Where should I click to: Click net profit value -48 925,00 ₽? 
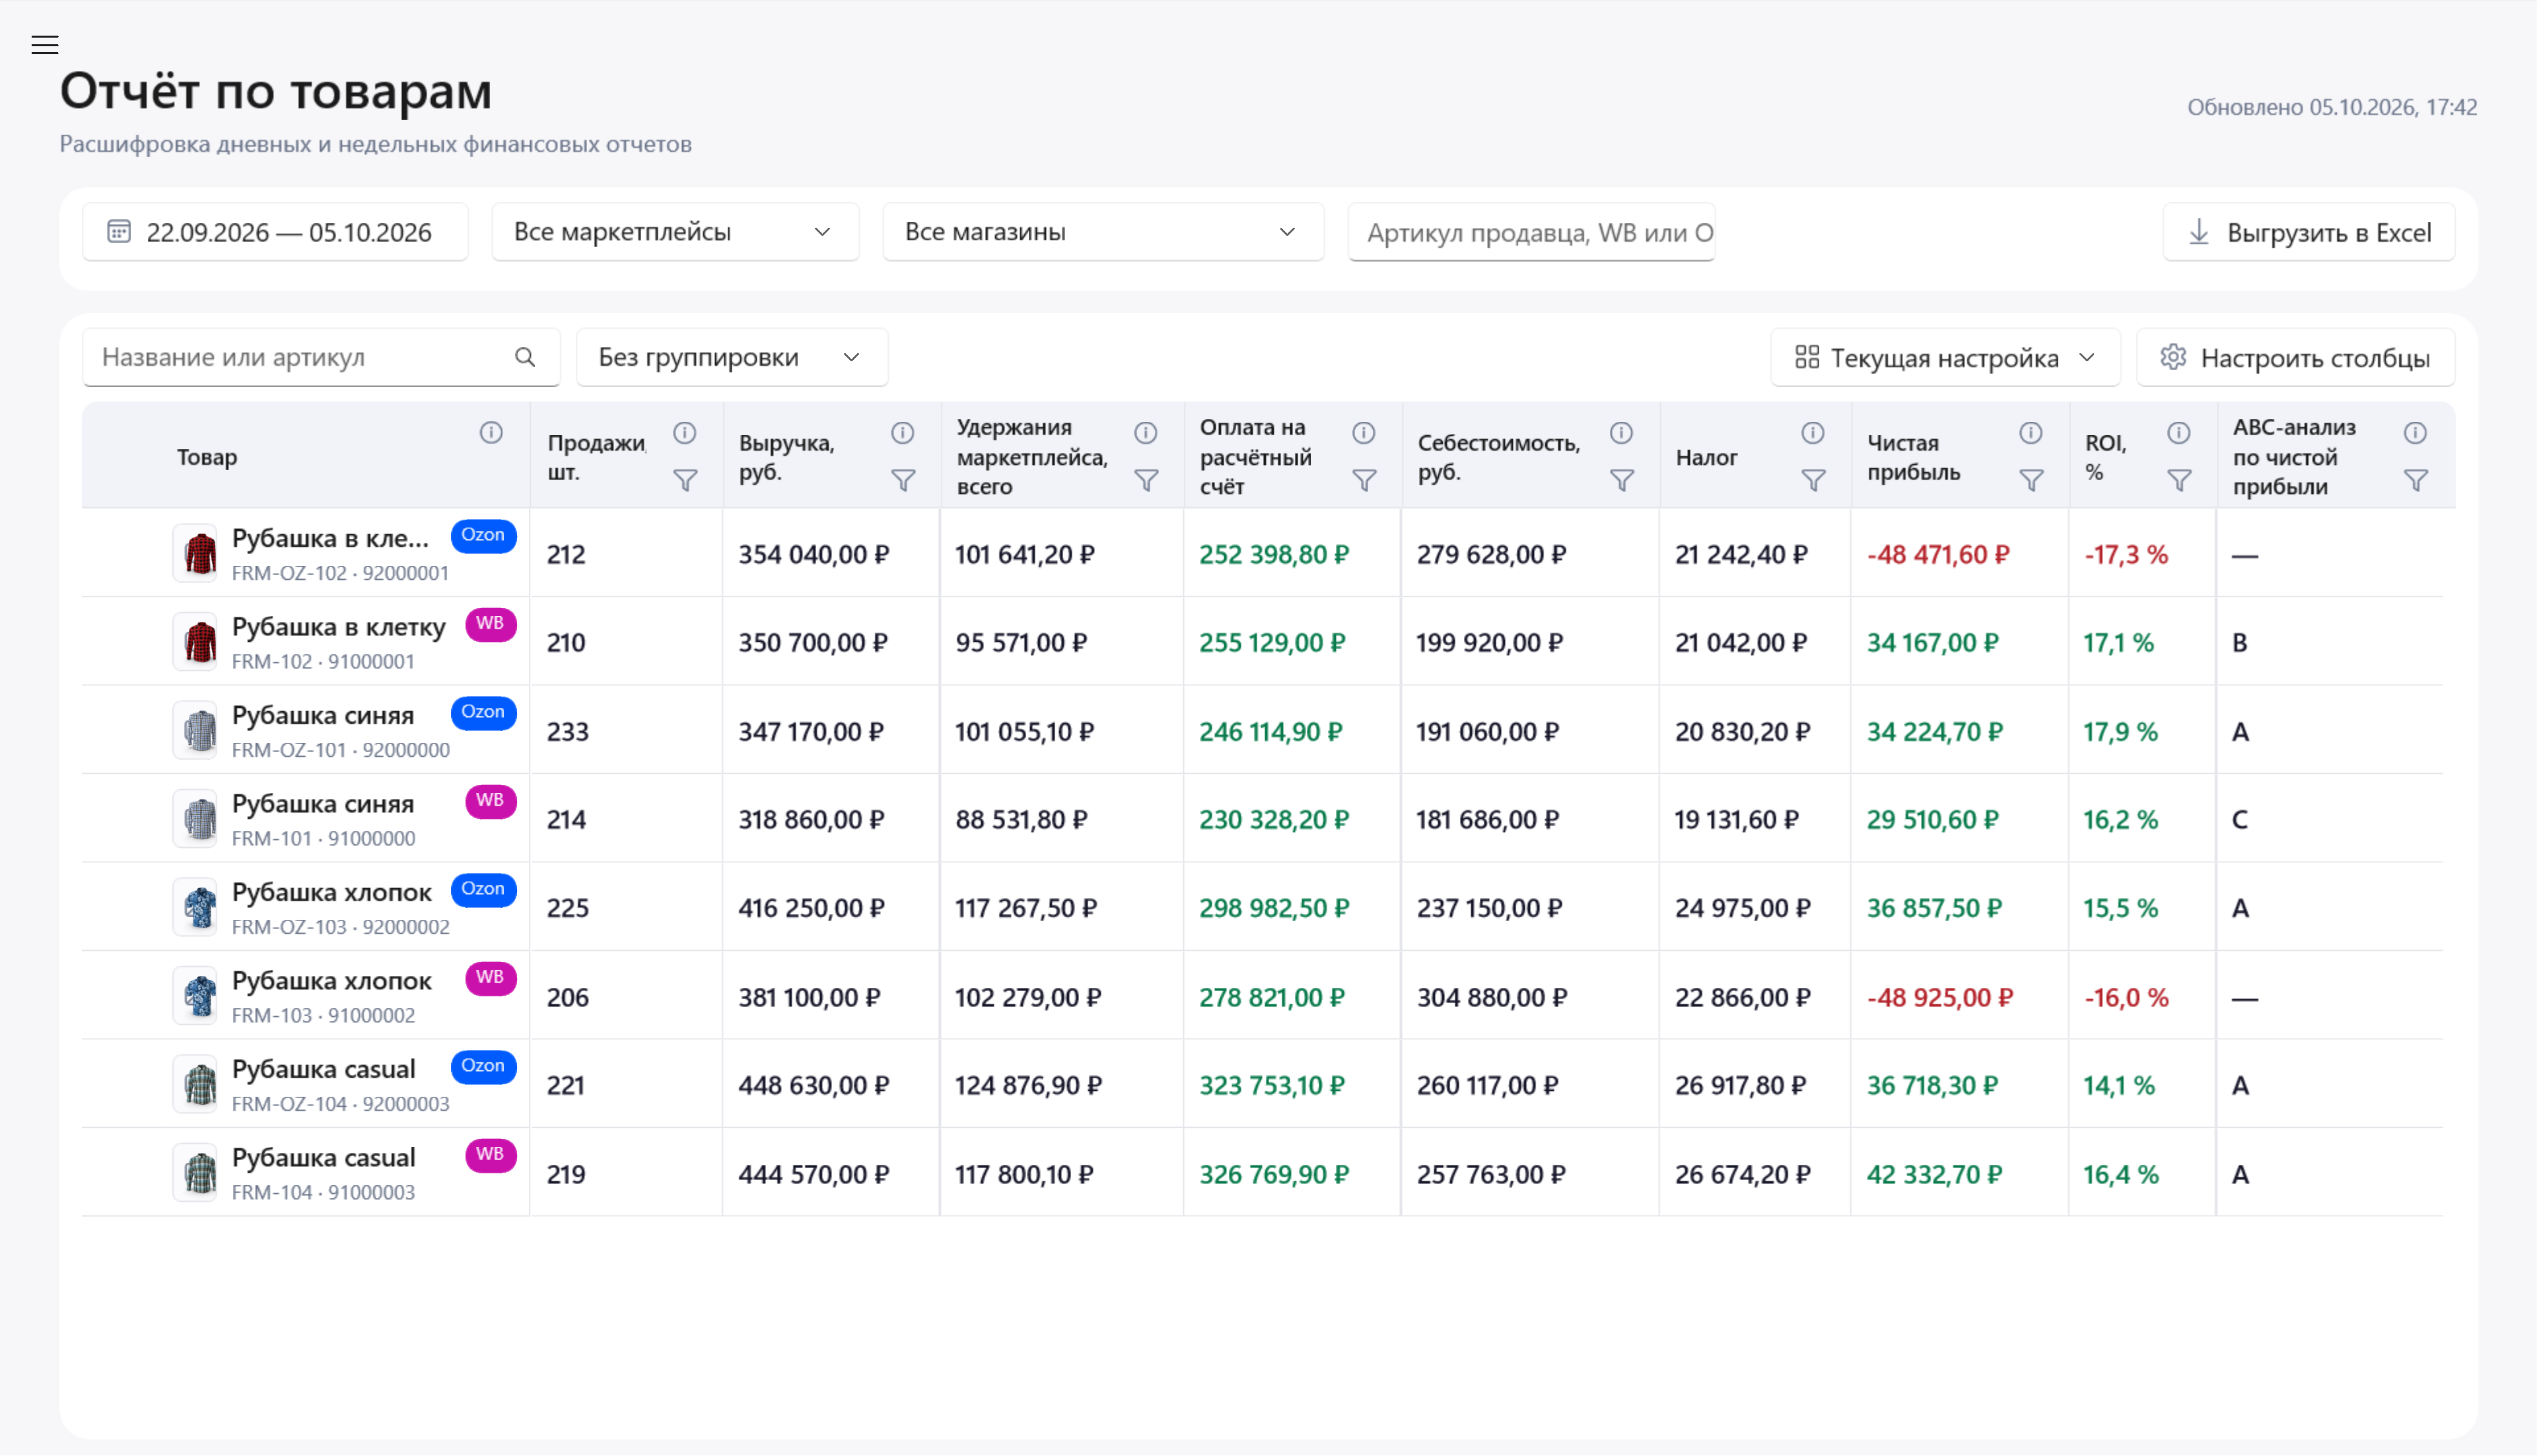point(1939,998)
